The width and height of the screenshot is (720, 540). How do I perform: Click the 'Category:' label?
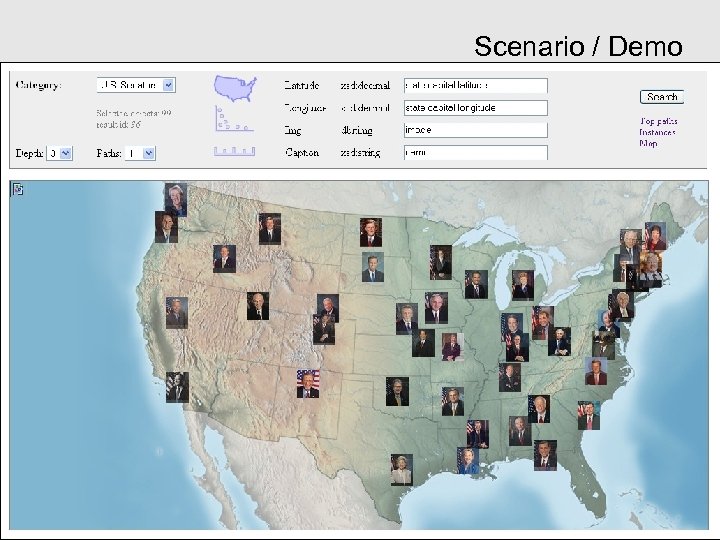(39, 85)
